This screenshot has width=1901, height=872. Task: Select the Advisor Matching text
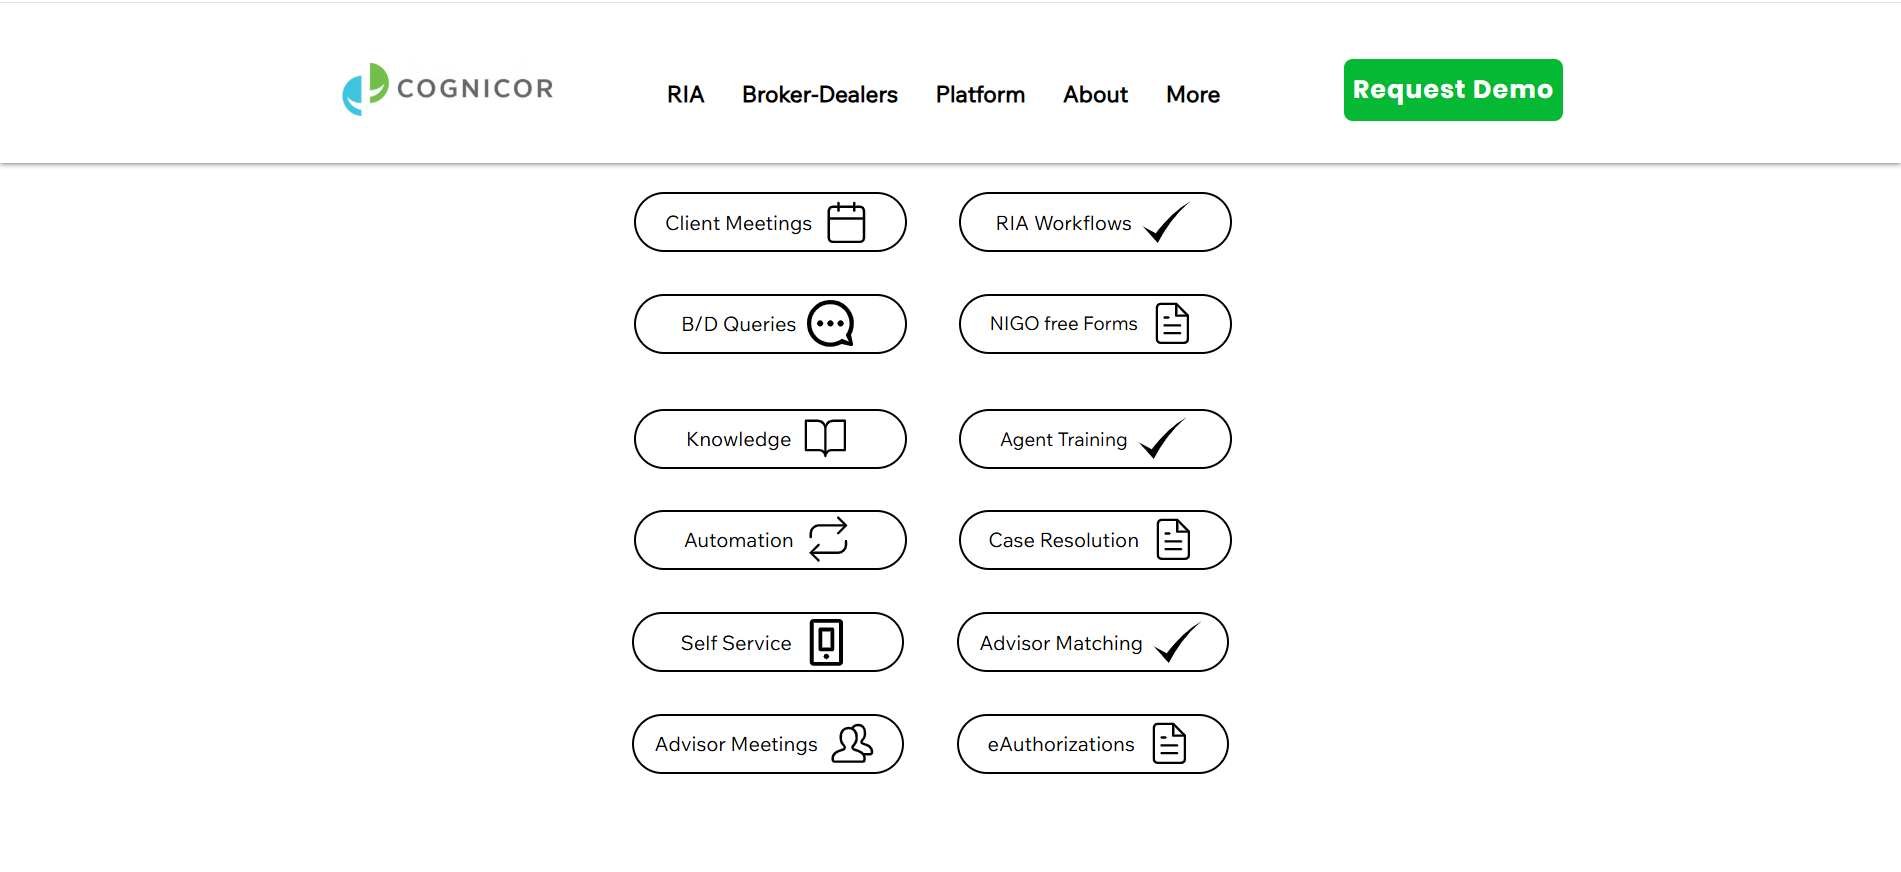pos(1061,643)
